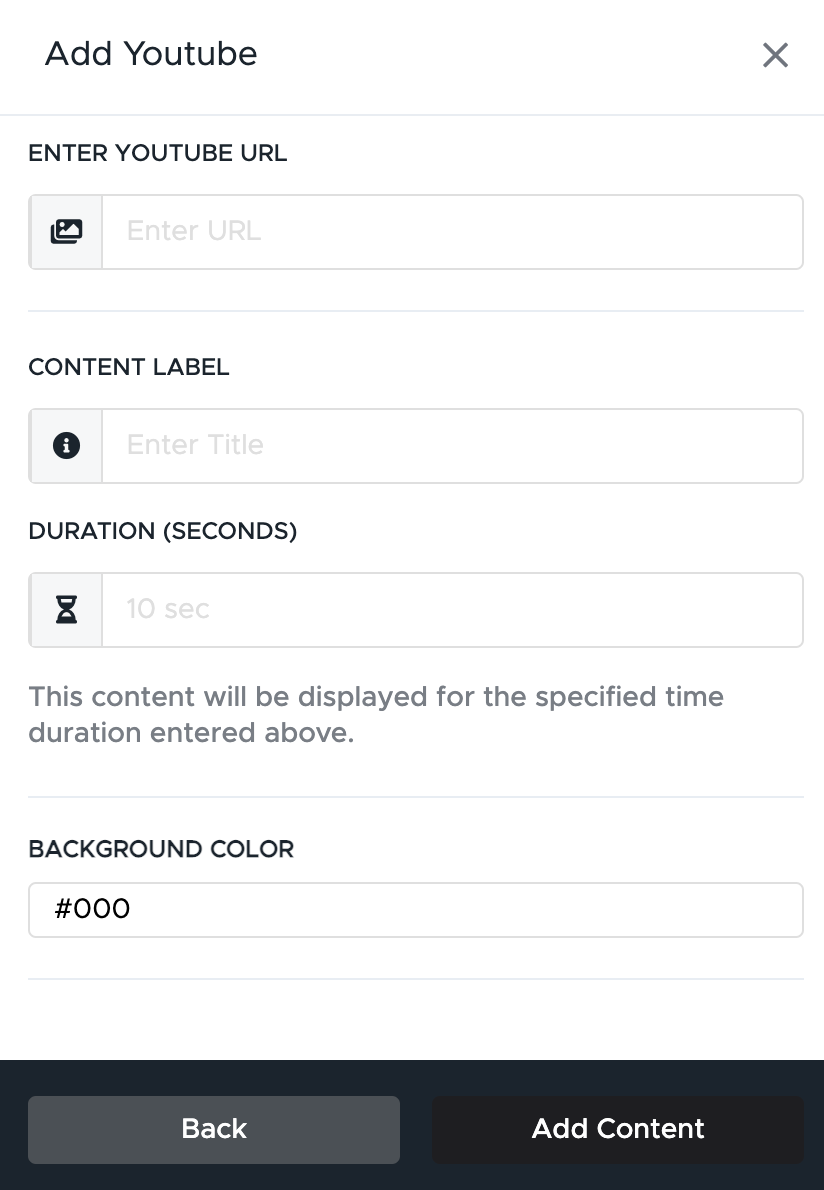Focus the Enter Title input field
824x1190 pixels.
coord(452,445)
